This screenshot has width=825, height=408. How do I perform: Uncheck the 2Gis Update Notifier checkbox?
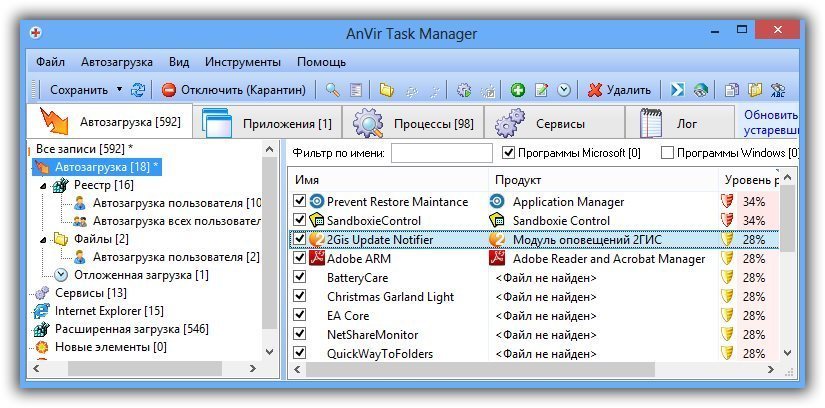click(x=299, y=239)
